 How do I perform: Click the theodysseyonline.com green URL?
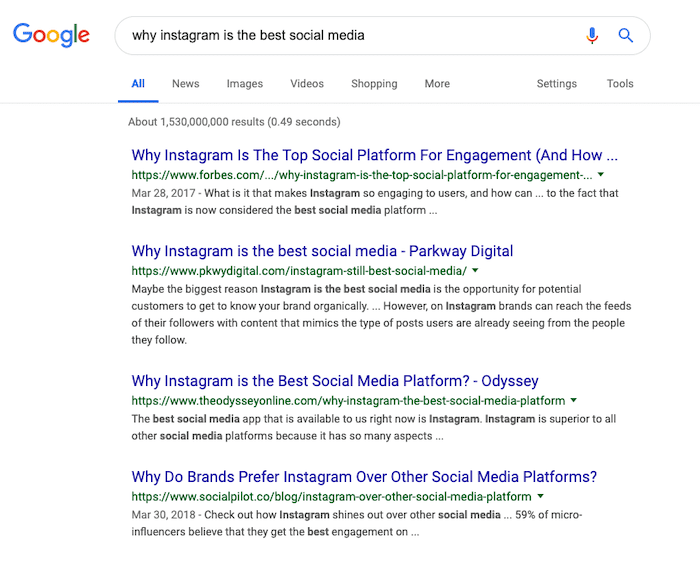348,401
